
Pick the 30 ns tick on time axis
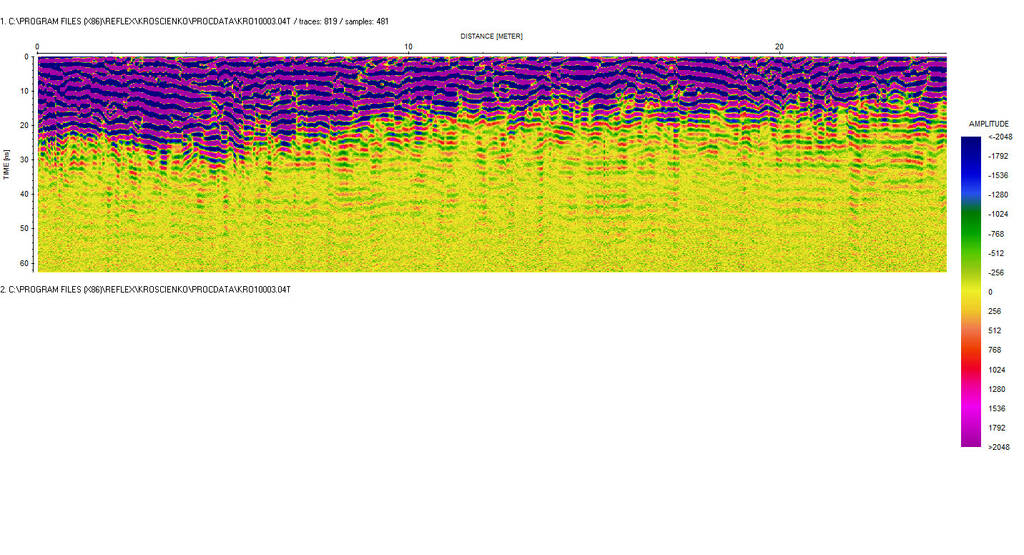[x=24, y=159]
